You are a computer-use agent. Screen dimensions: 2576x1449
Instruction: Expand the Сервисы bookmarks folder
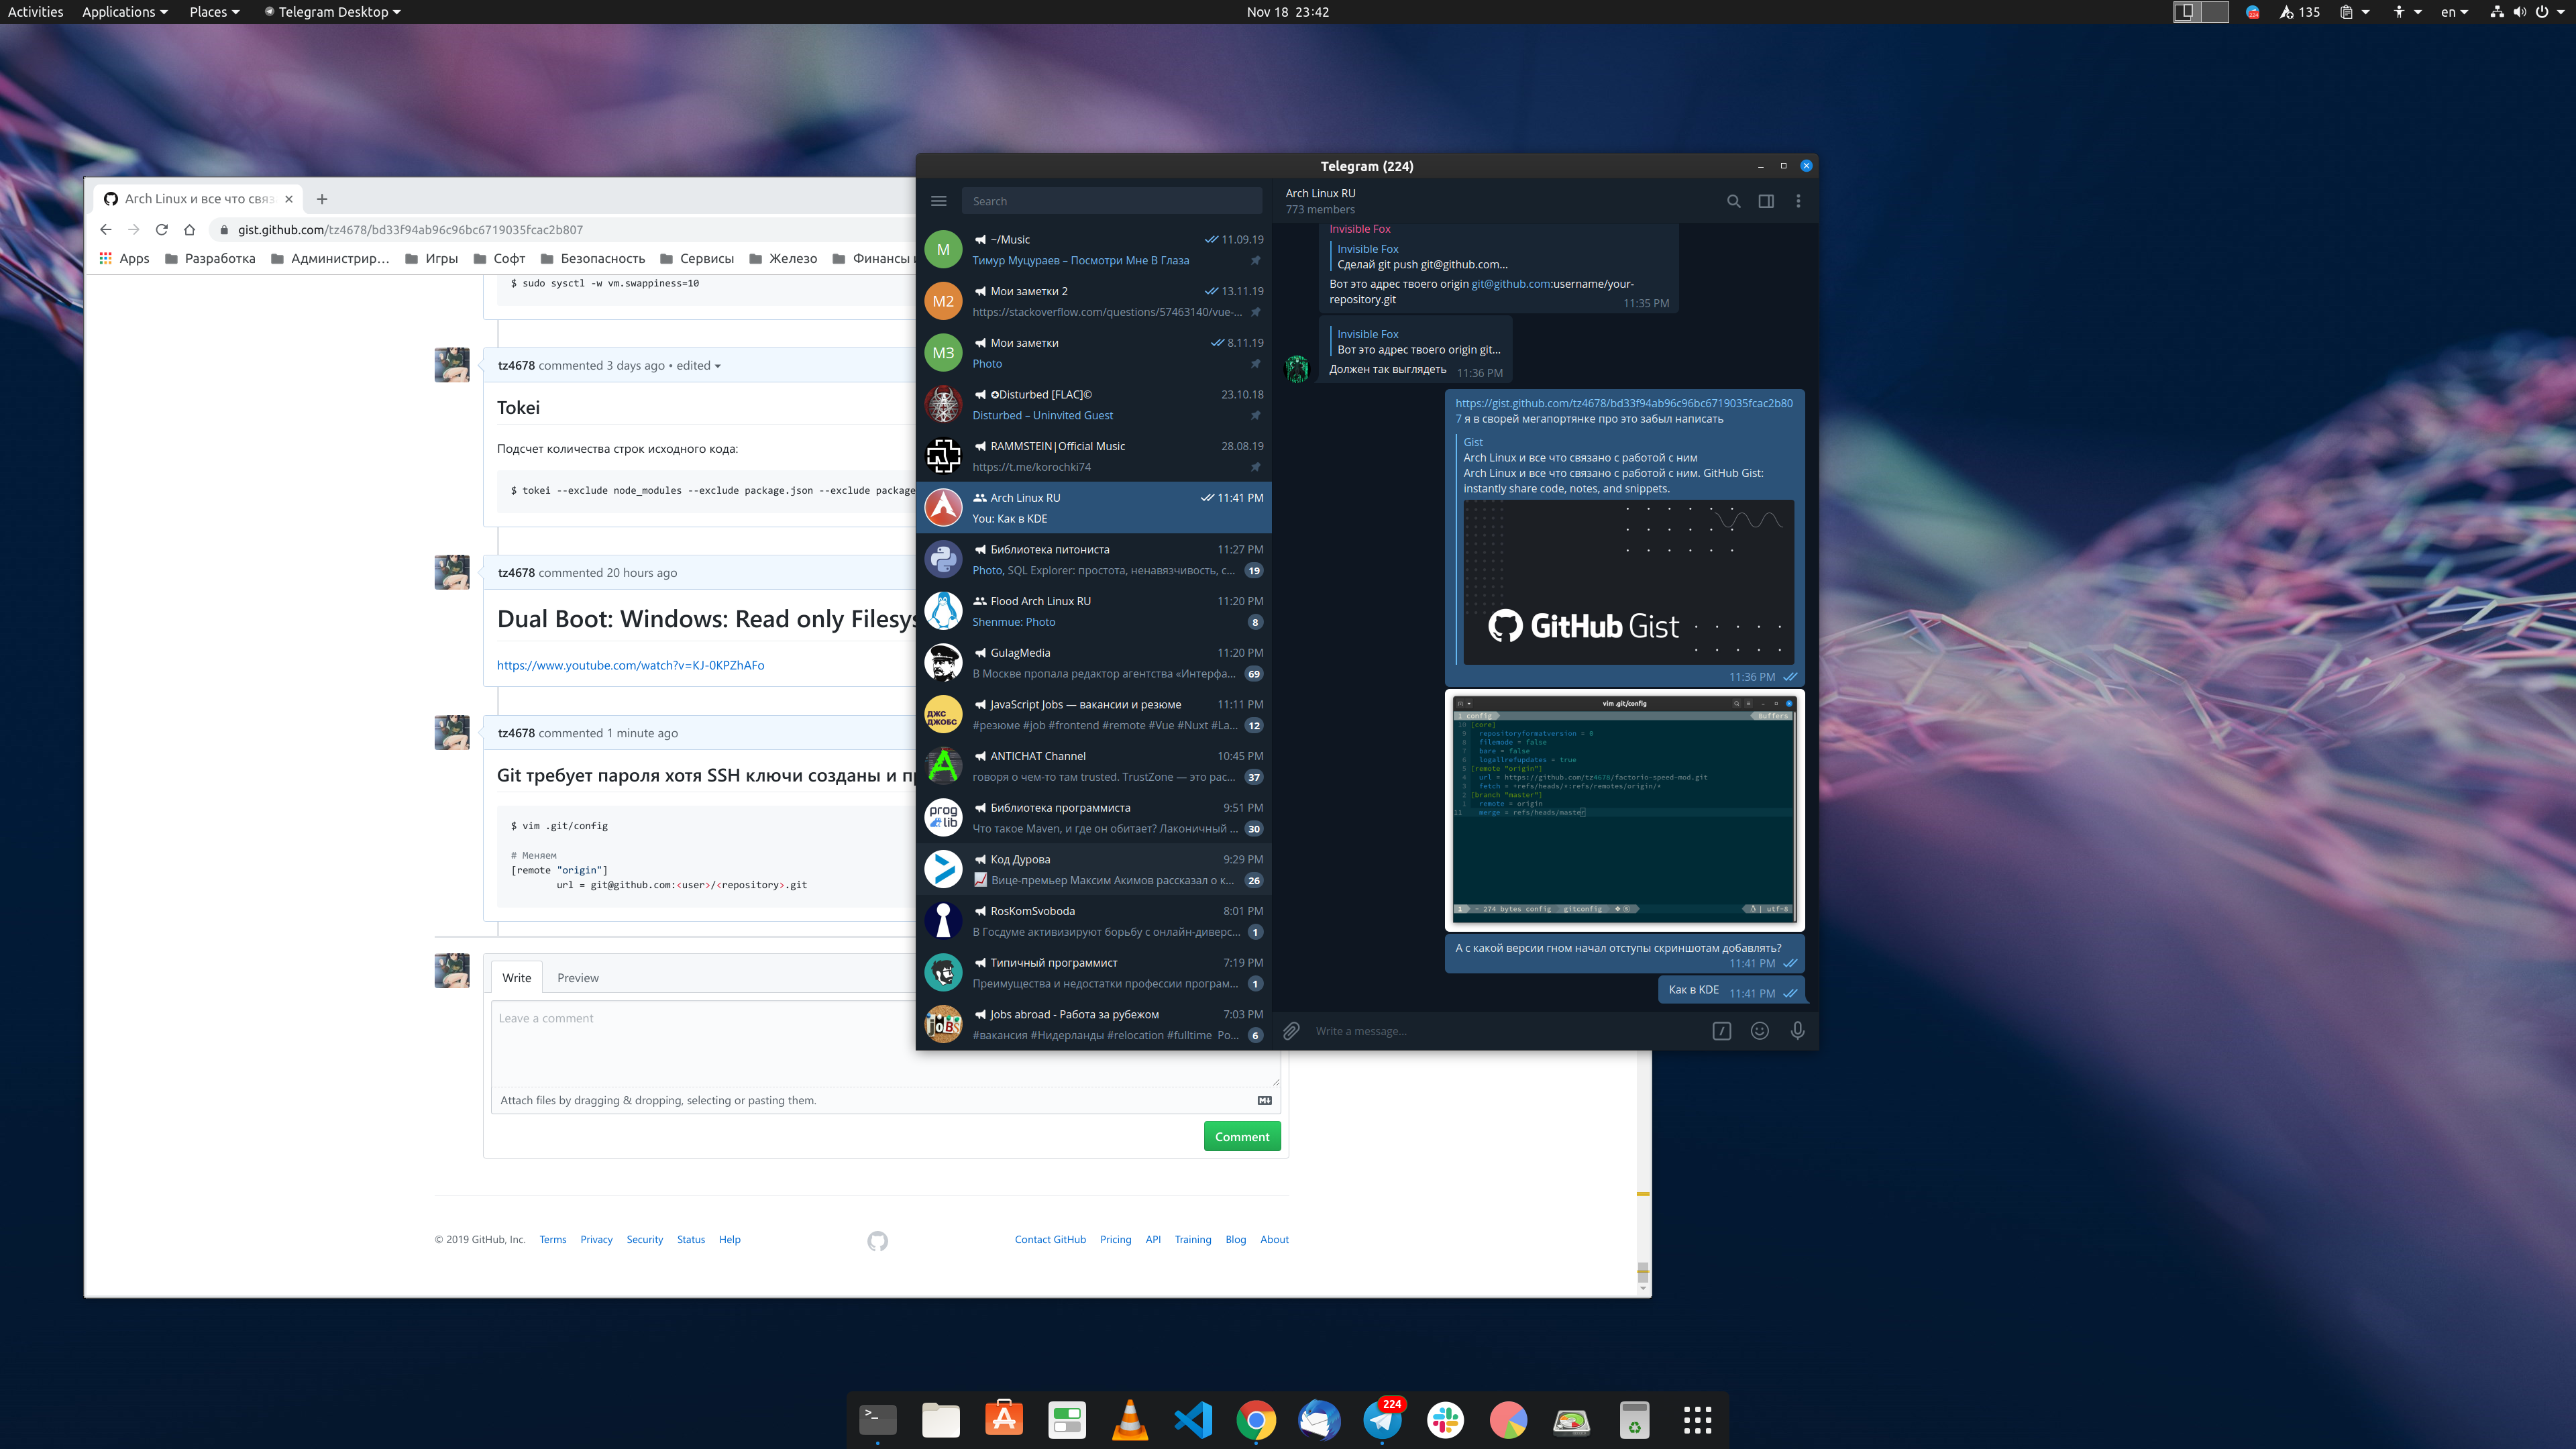[697, 258]
